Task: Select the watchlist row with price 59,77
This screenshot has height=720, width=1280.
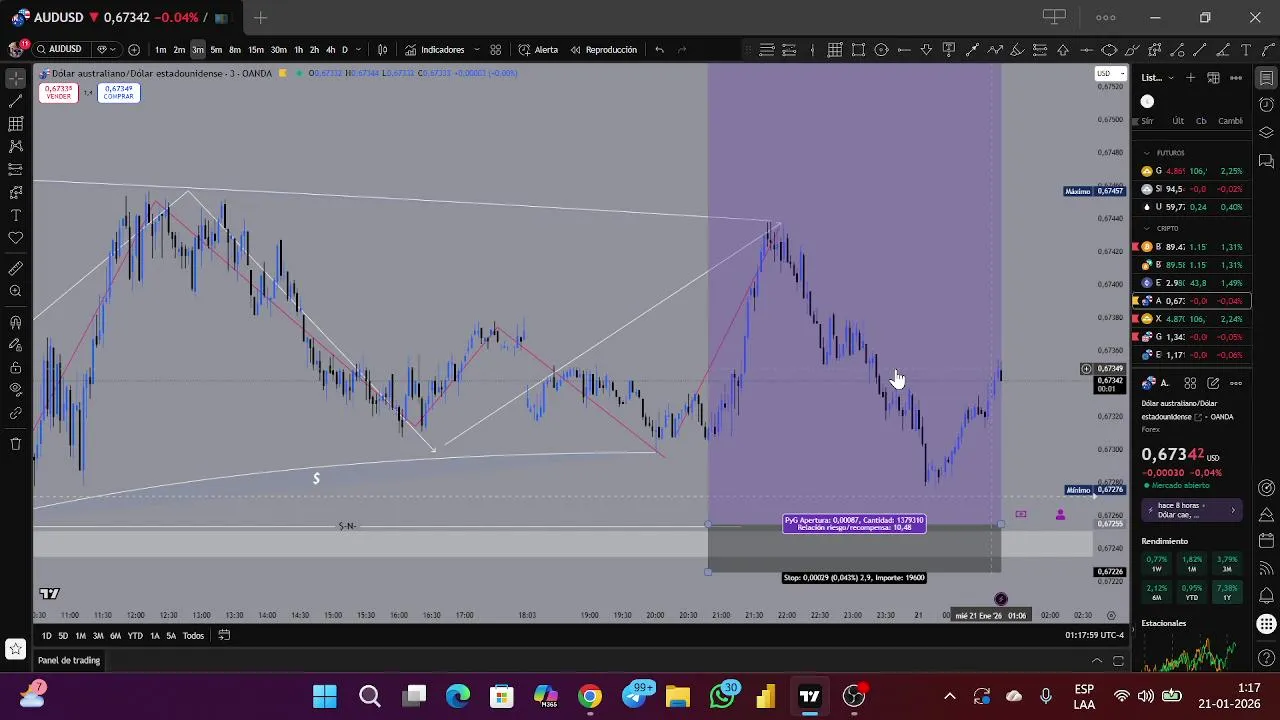Action: 1193,207
